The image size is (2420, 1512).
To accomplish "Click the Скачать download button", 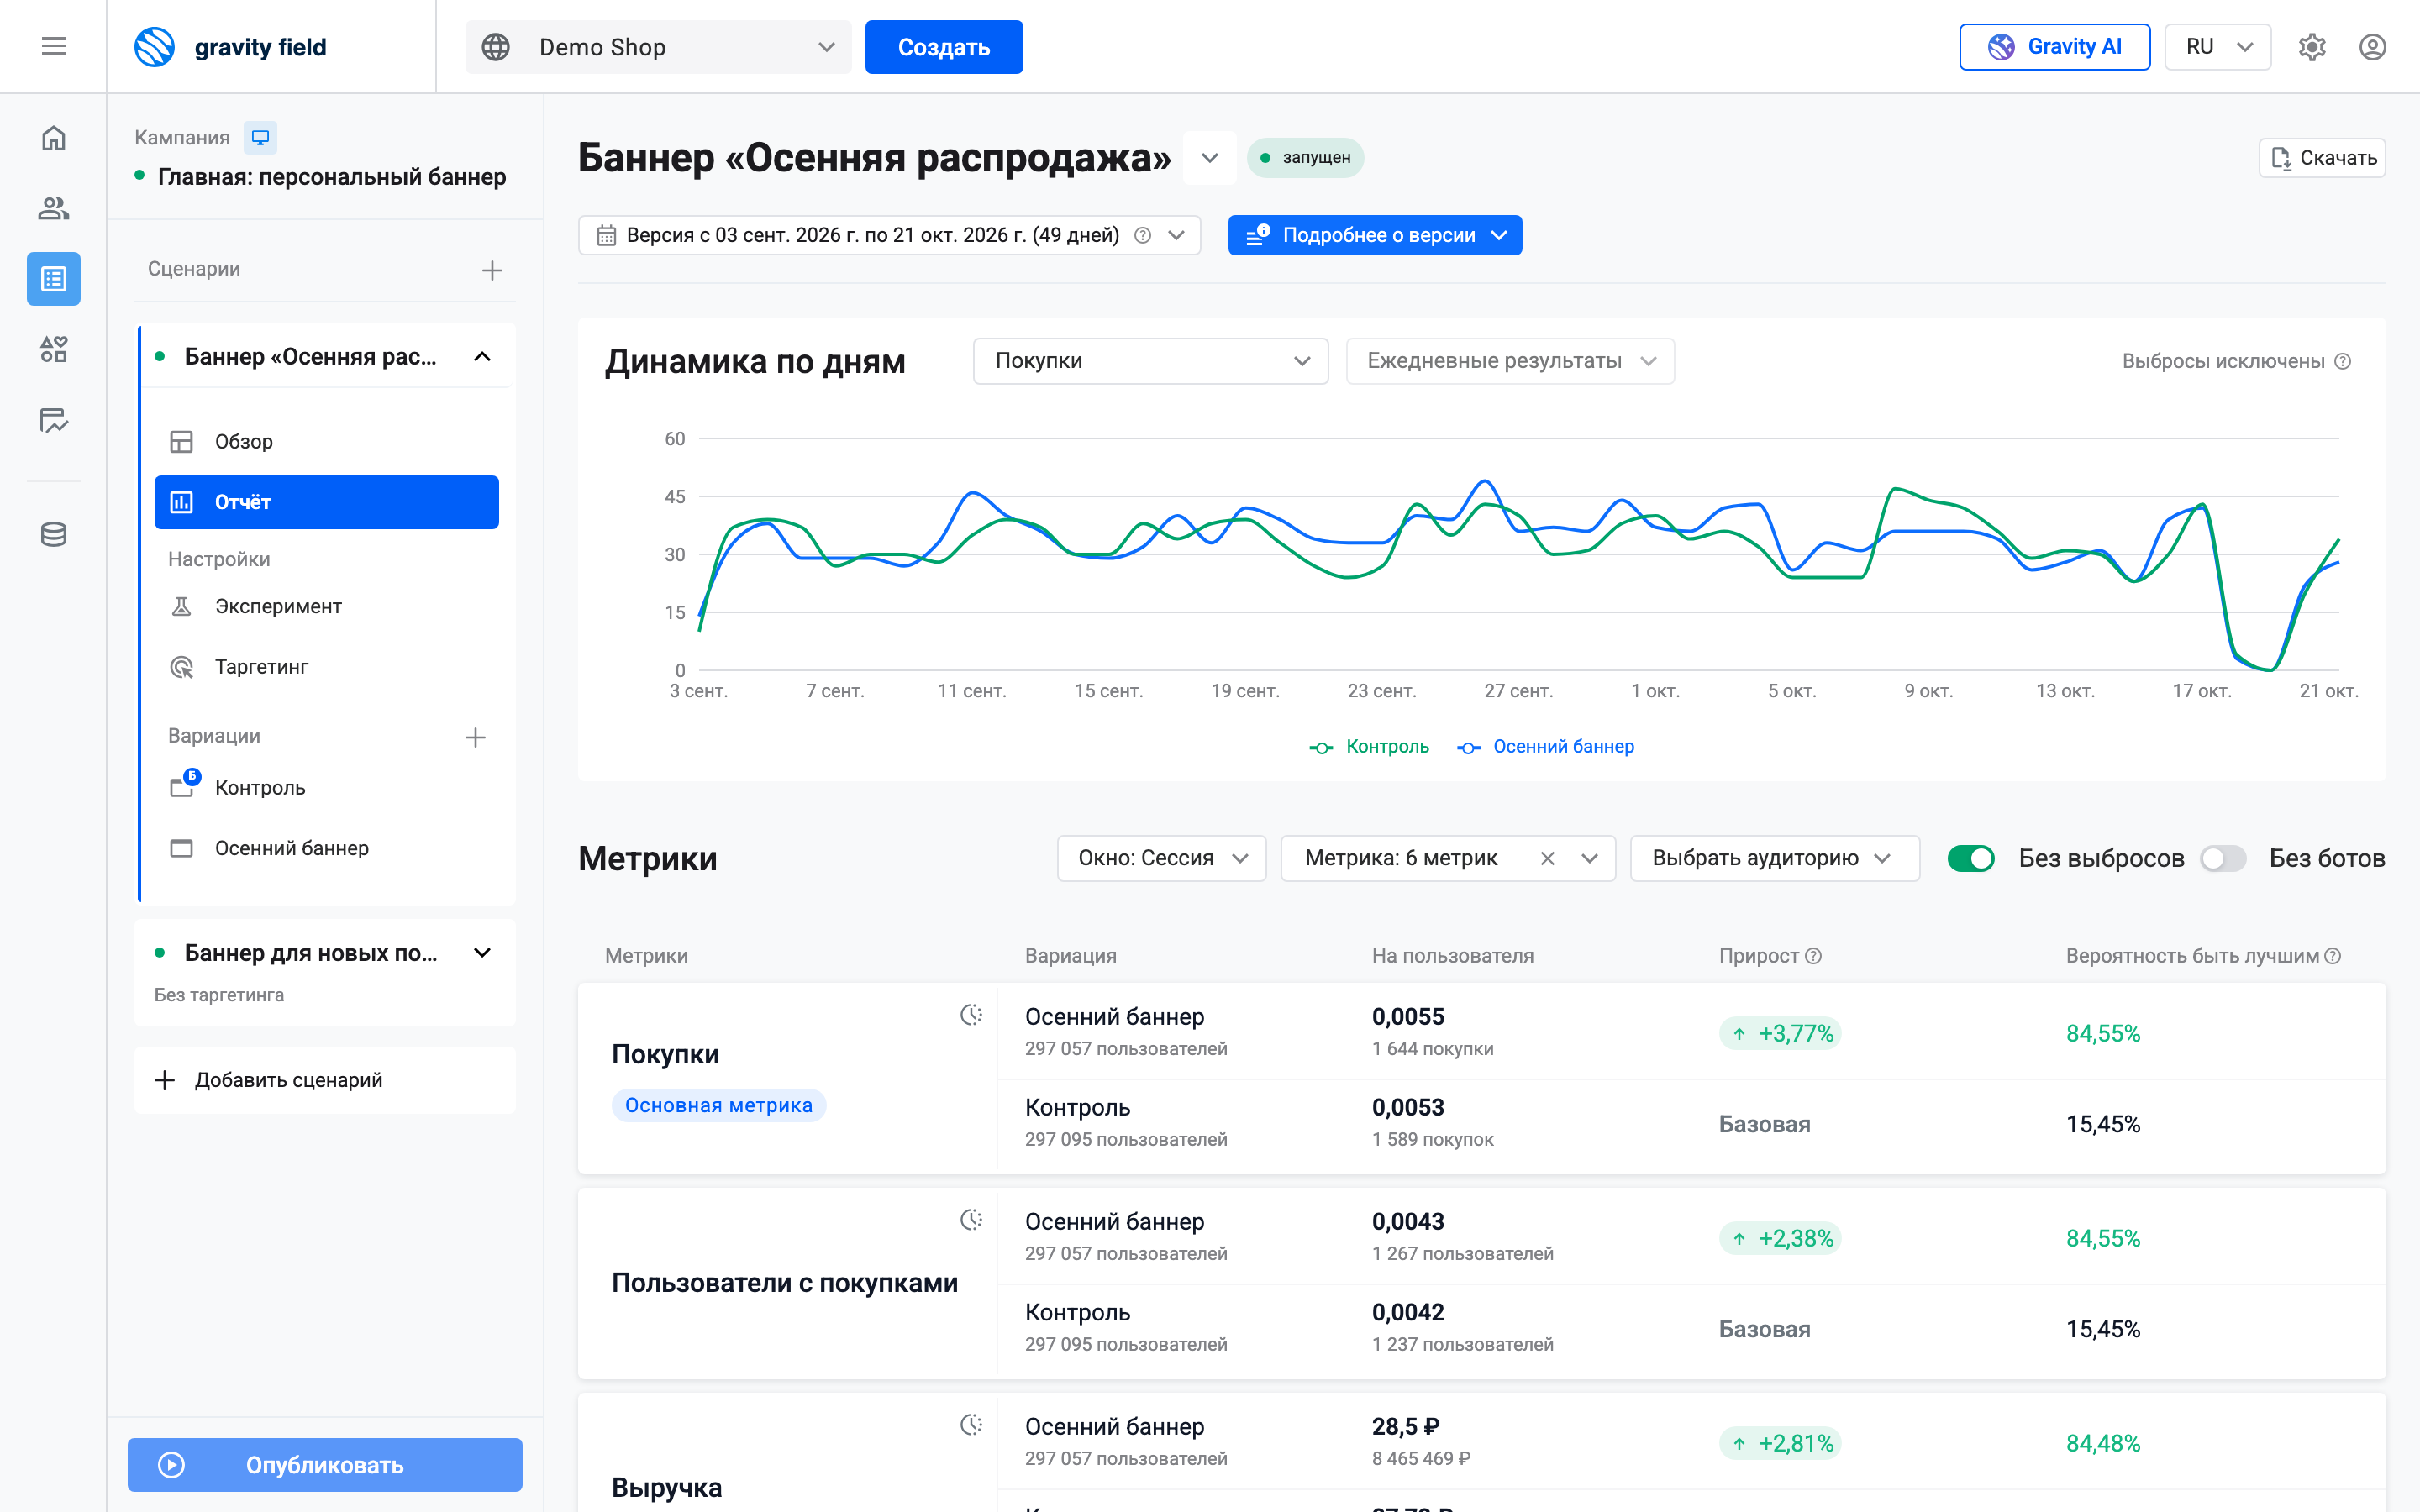I will pos(2321,158).
